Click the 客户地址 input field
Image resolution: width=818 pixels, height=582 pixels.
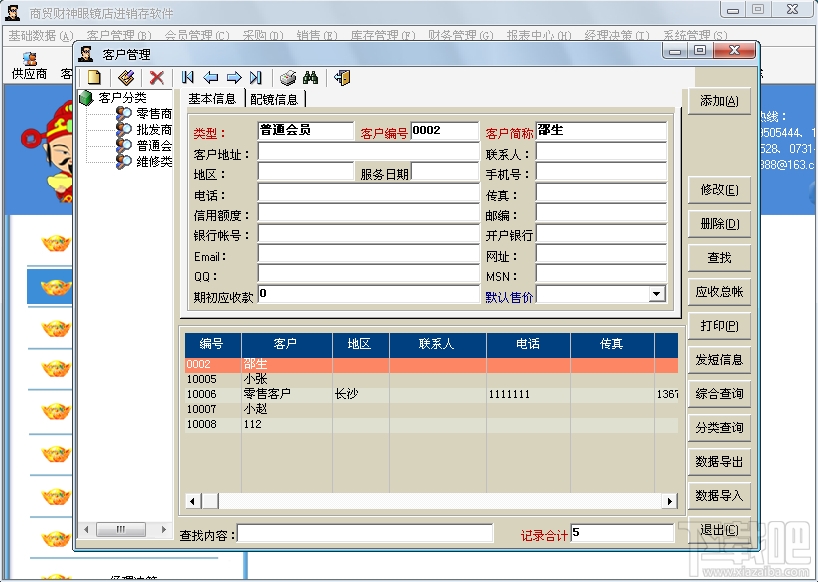(368, 152)
